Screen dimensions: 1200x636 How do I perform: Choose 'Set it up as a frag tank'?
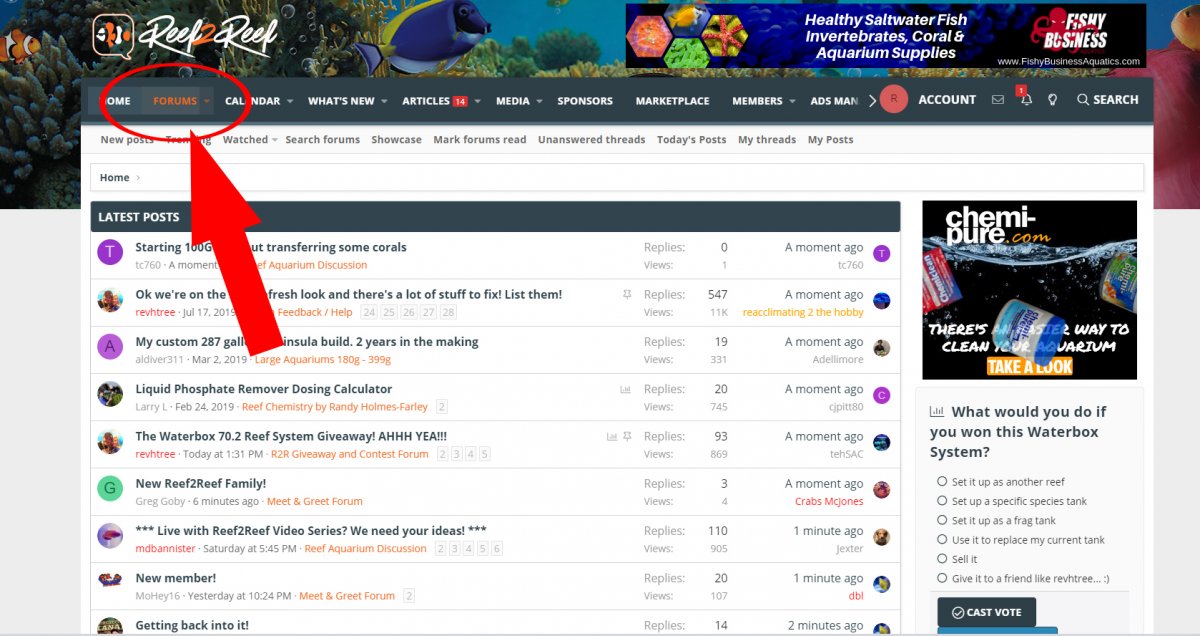click(x=942, y=520)
